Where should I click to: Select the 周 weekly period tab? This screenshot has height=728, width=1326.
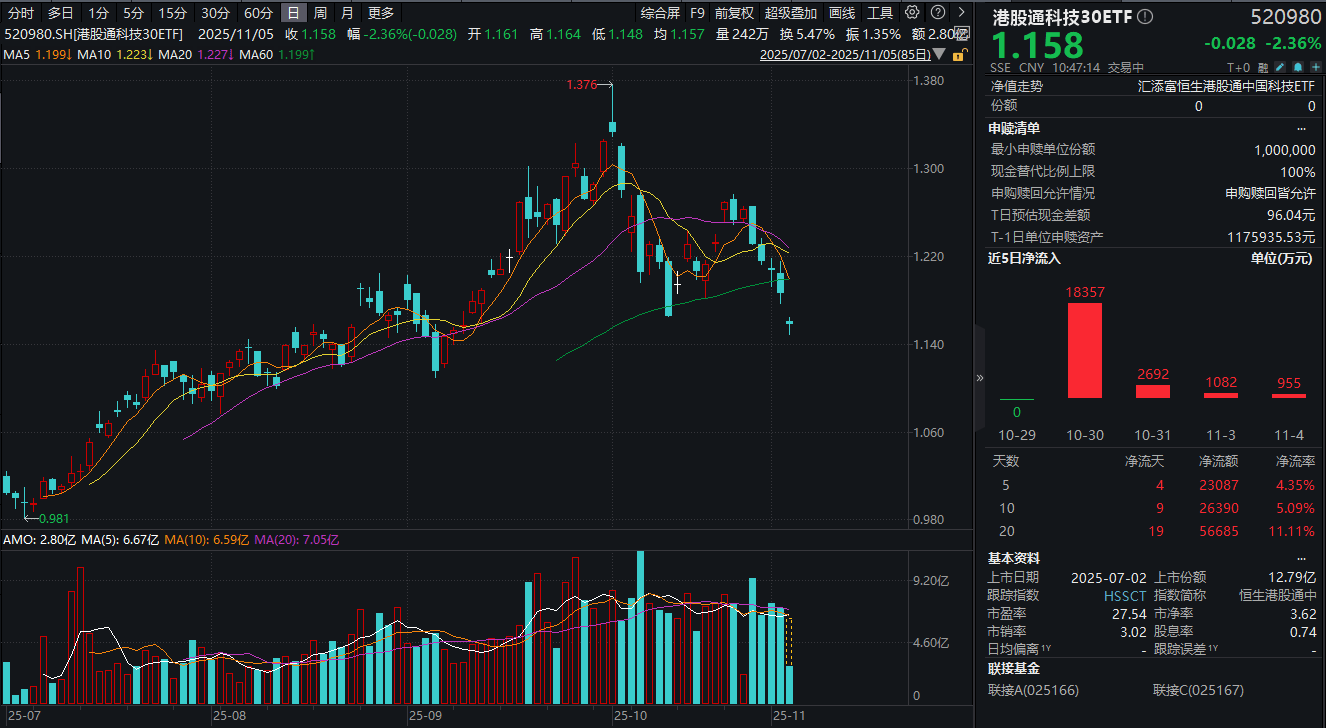[x=320, y=13]
